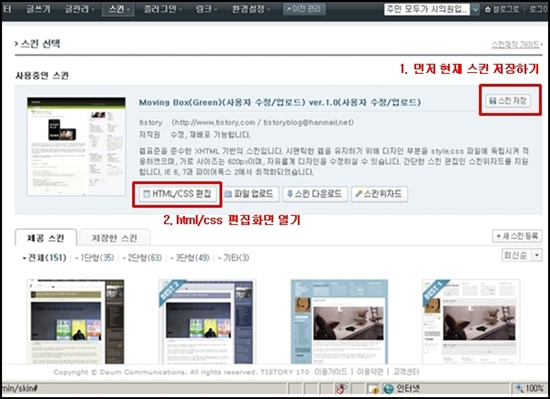The width and height of the screenshot is (550, 399).
Task: Select the BEST 2 navy skin thumbnail
Action: click(207, 322)
